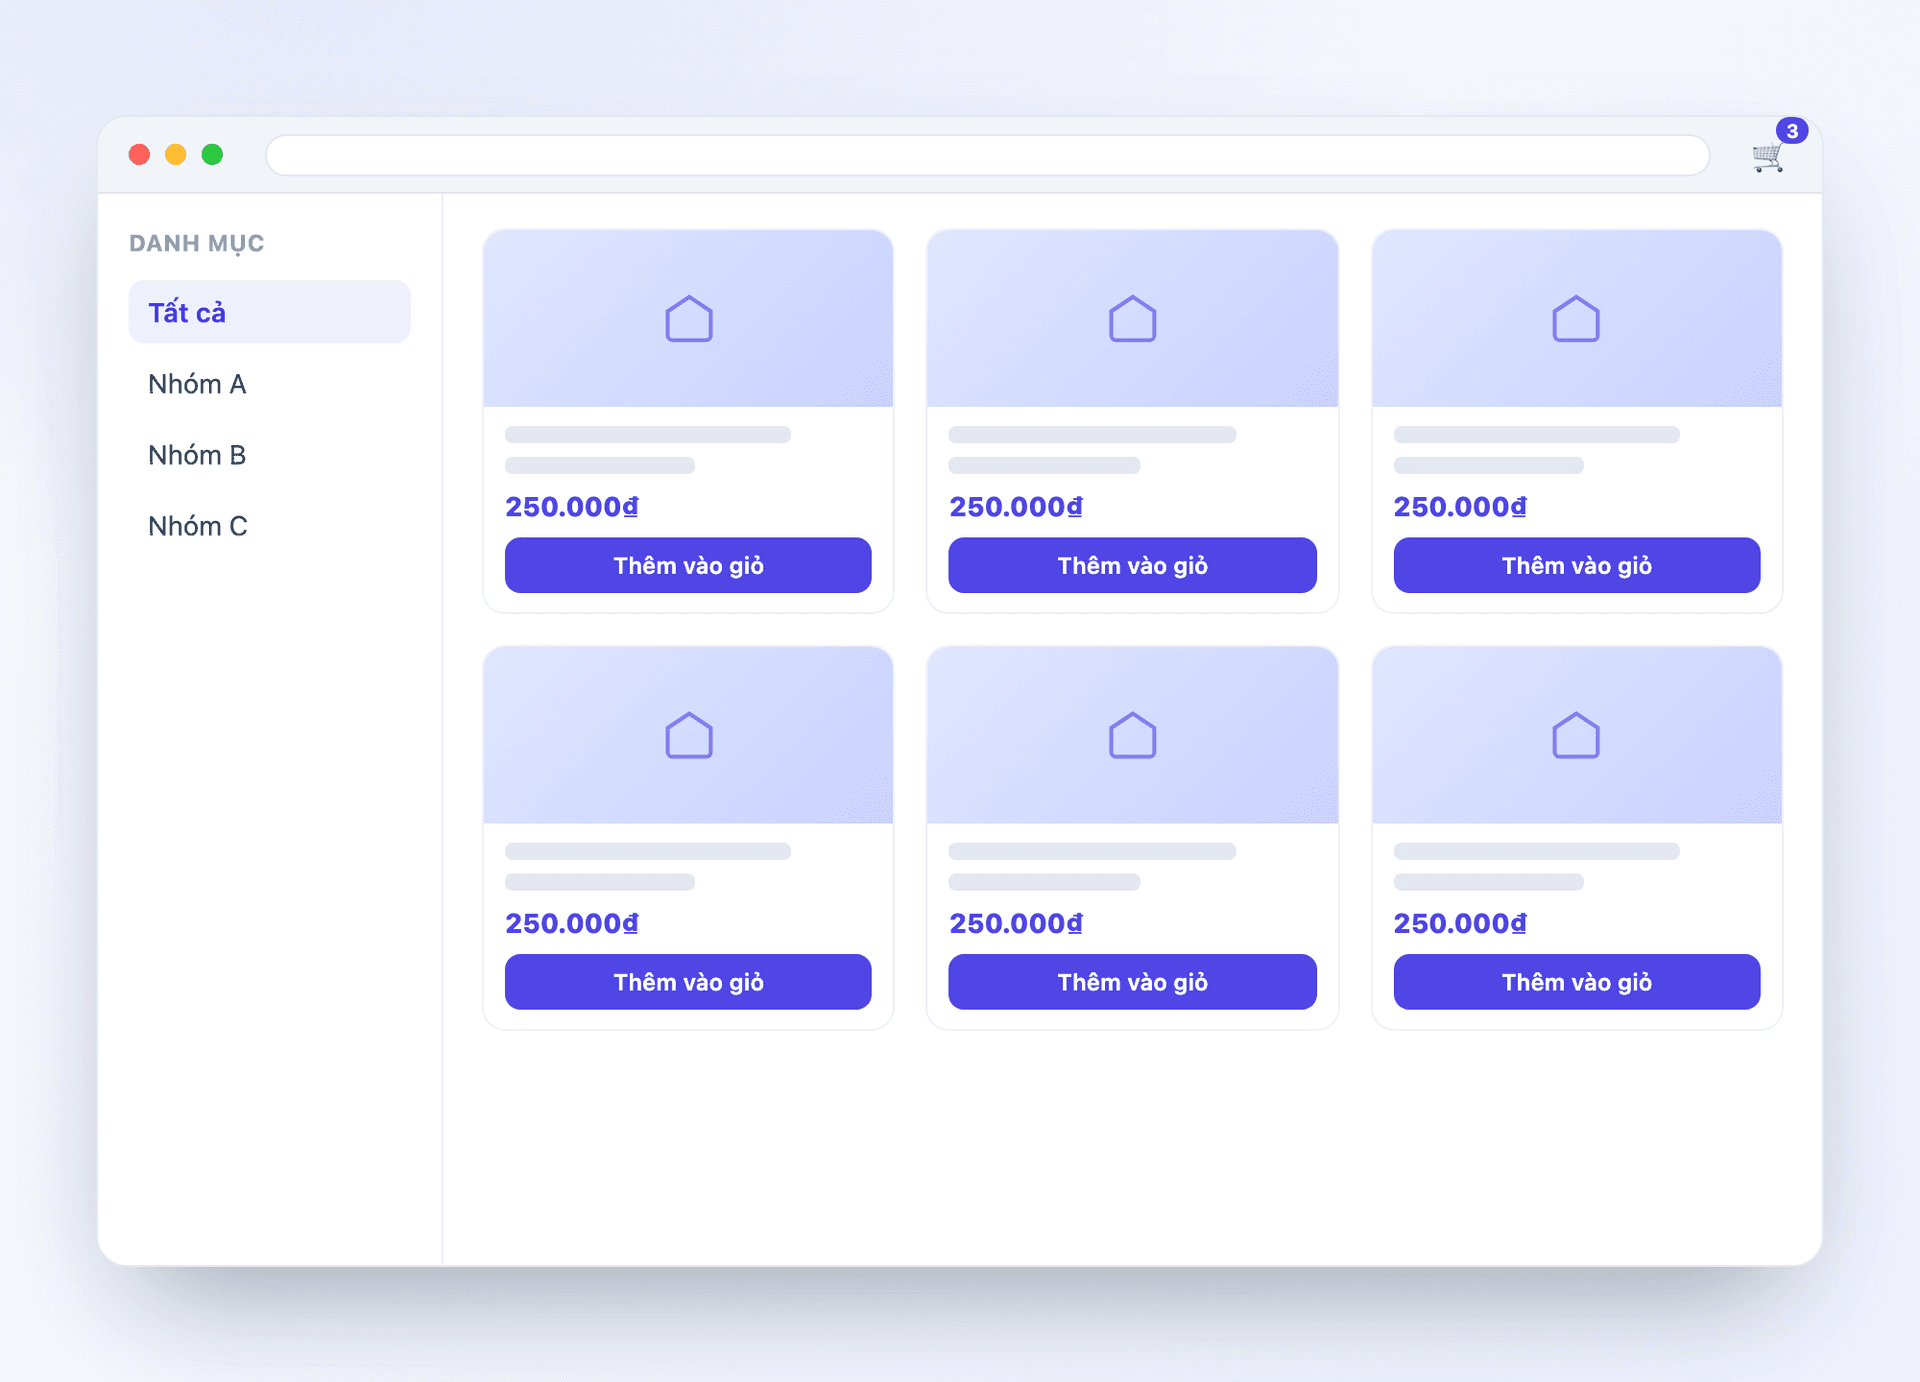The height and width of the screenshot is (1382, 1920).
Task: Click Thêm vào giỏ on middle top-row product
Action: (1132, 565)
